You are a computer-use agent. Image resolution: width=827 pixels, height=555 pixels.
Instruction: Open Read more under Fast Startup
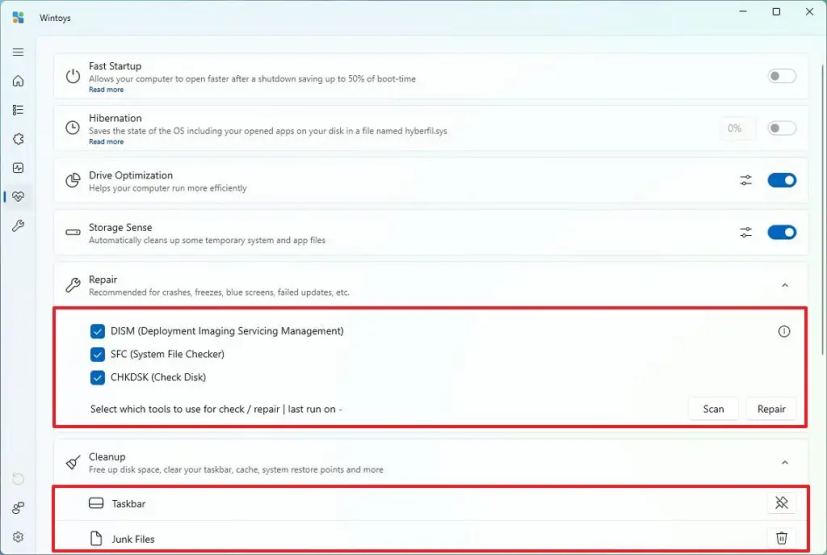[106, 90]
